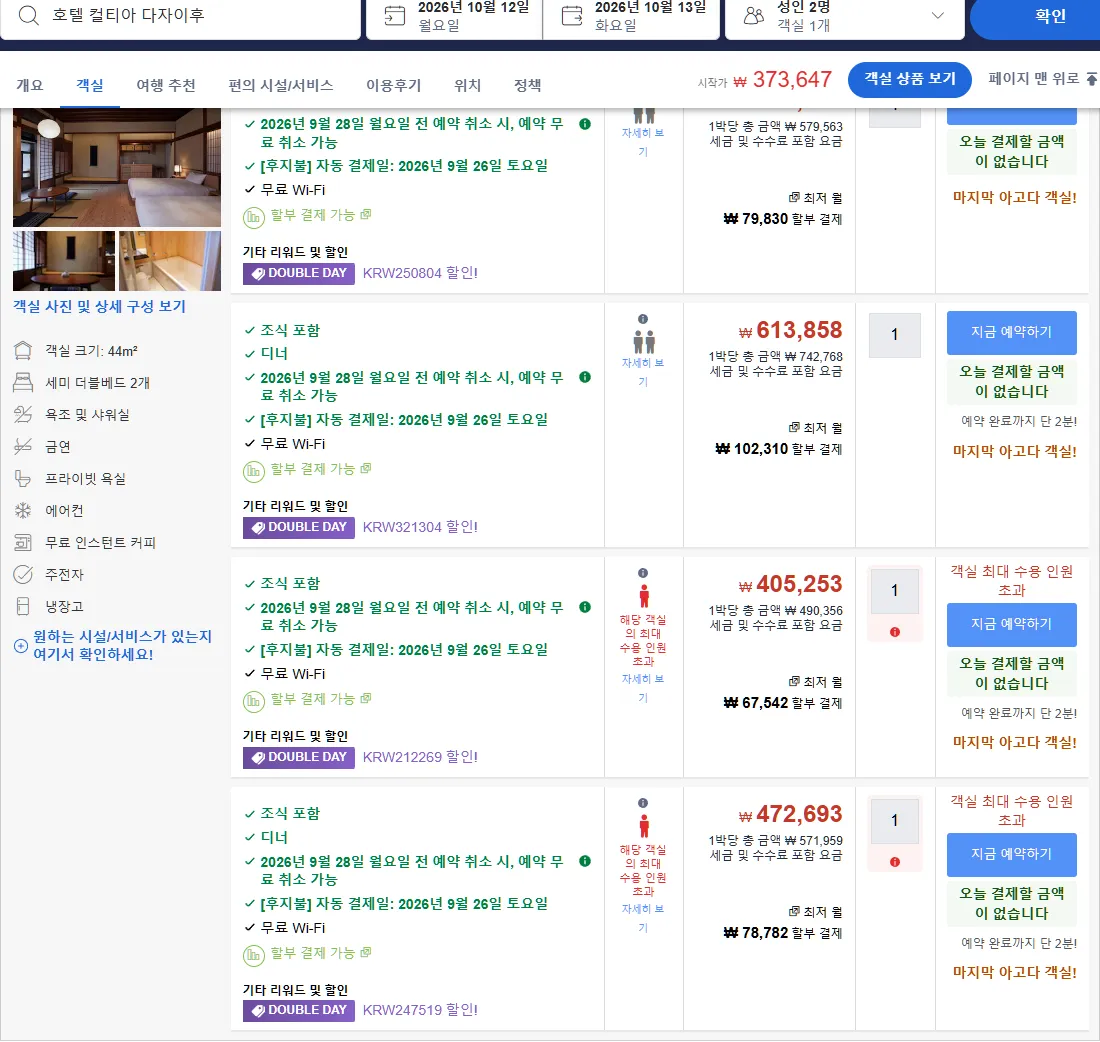This screenshot has width=1100, height=1042.
Task: Open the 위치 tab
Action: (x=467, y=85)
